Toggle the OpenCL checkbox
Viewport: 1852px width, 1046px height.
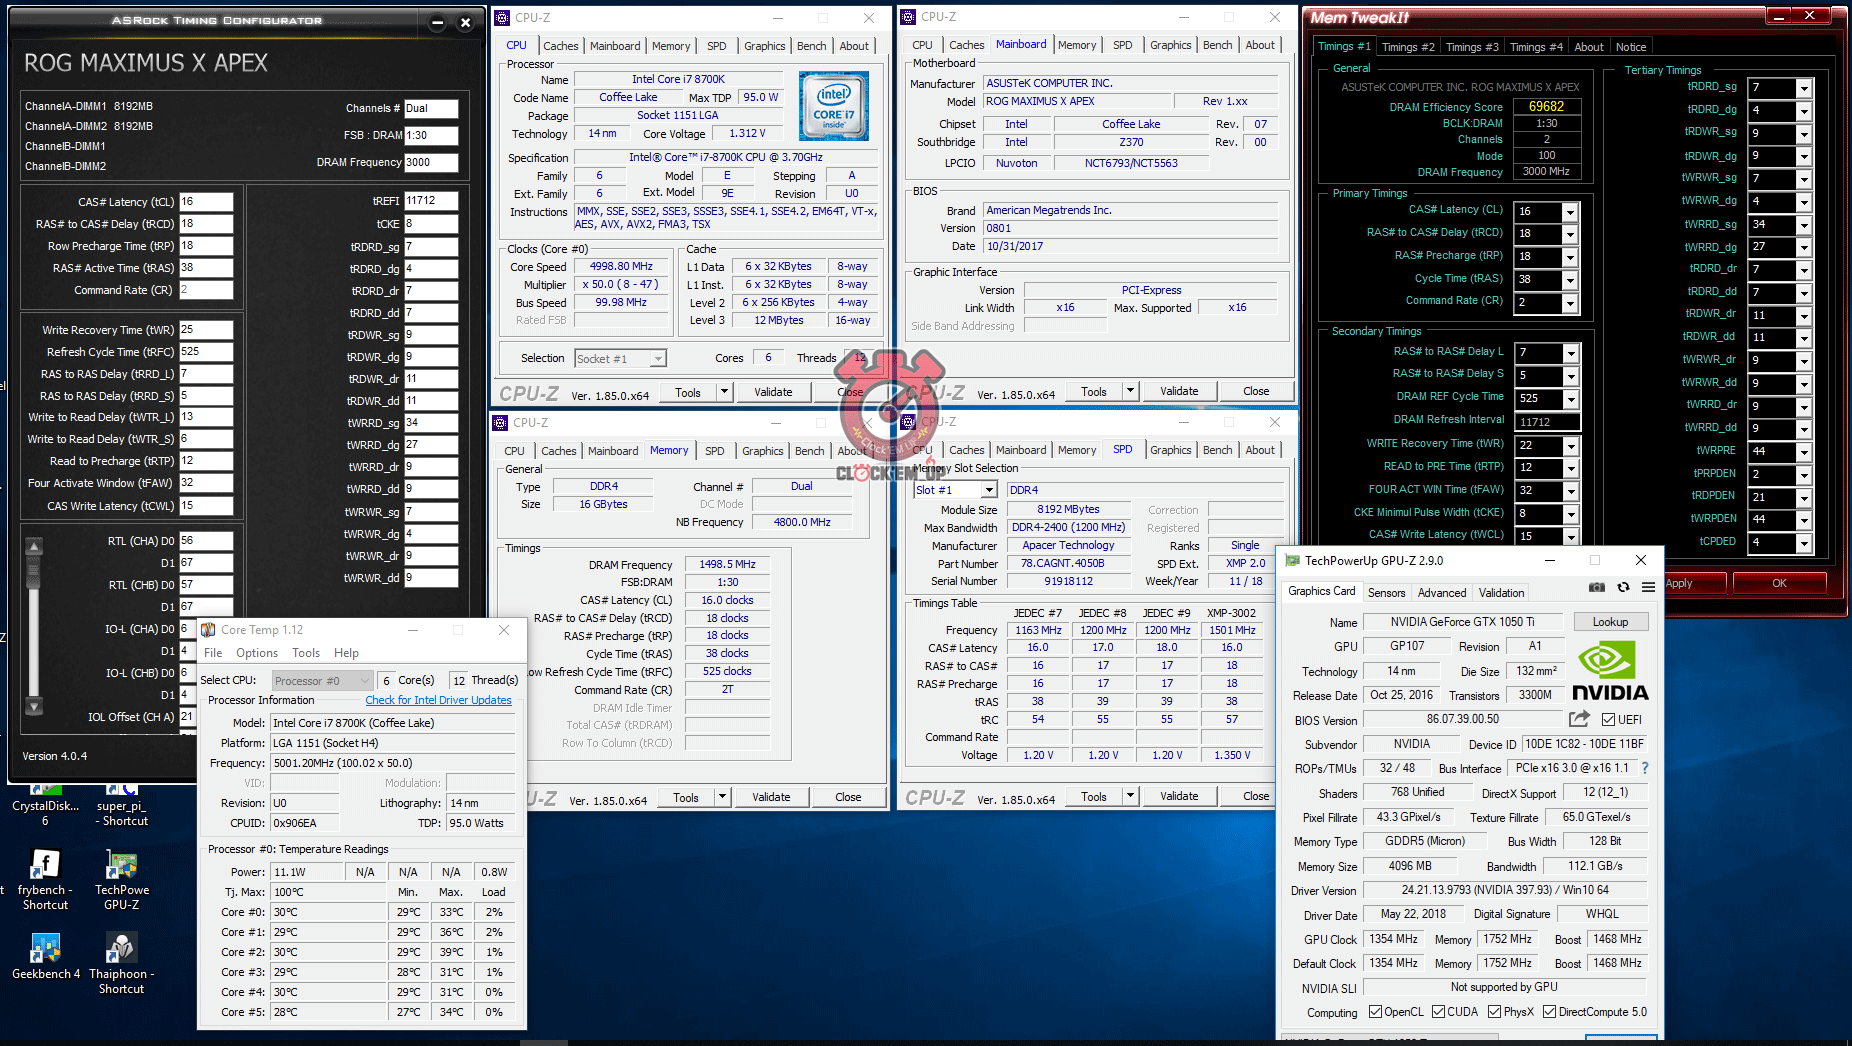[x=1375, y=1012]
